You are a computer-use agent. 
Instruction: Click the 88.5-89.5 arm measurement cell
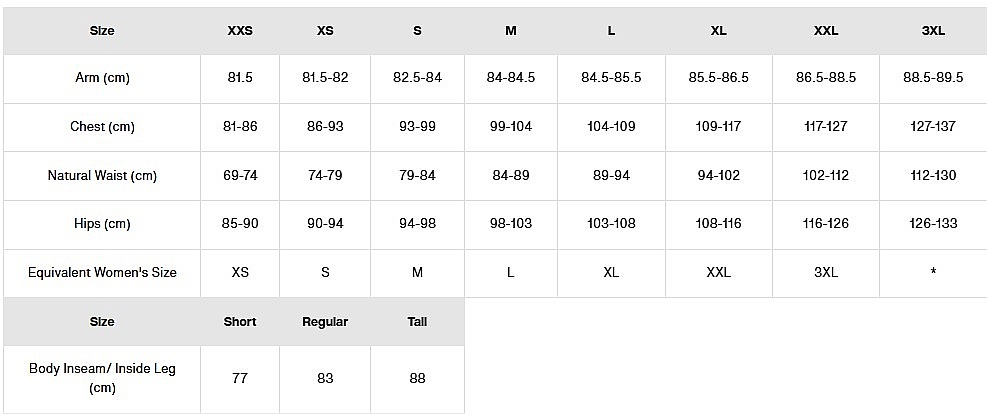(933, 78)
